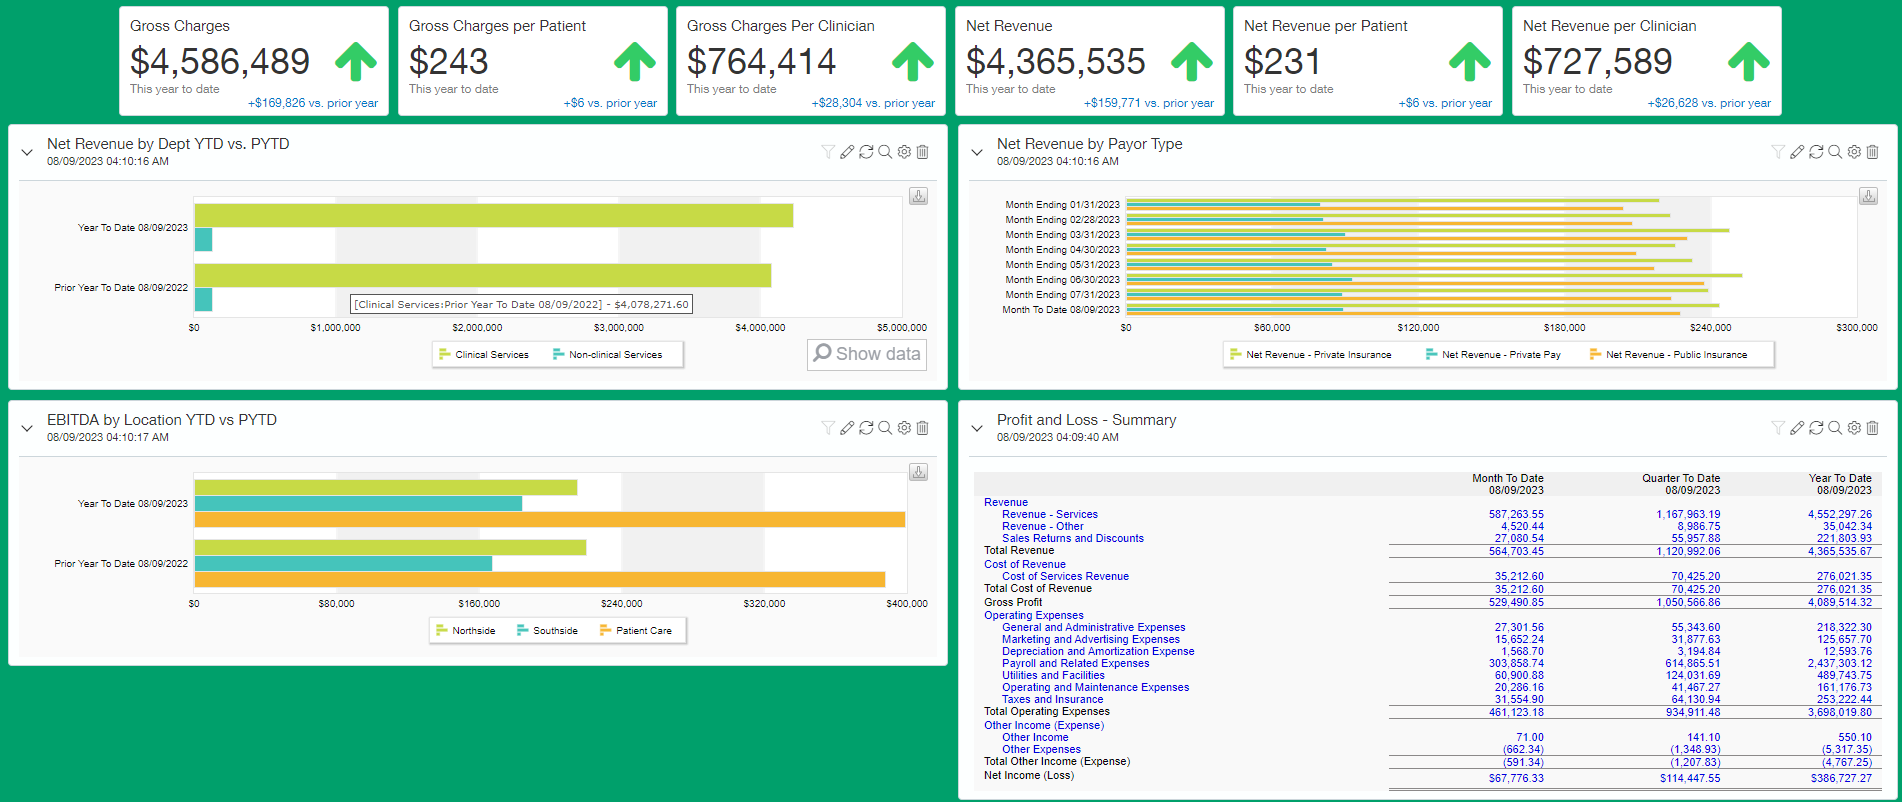Open Payroll and Related Expenses link
Image resolution: width=1902 pixels, height=802 pixels.
pyautogui.click(x=1075, y=664)
